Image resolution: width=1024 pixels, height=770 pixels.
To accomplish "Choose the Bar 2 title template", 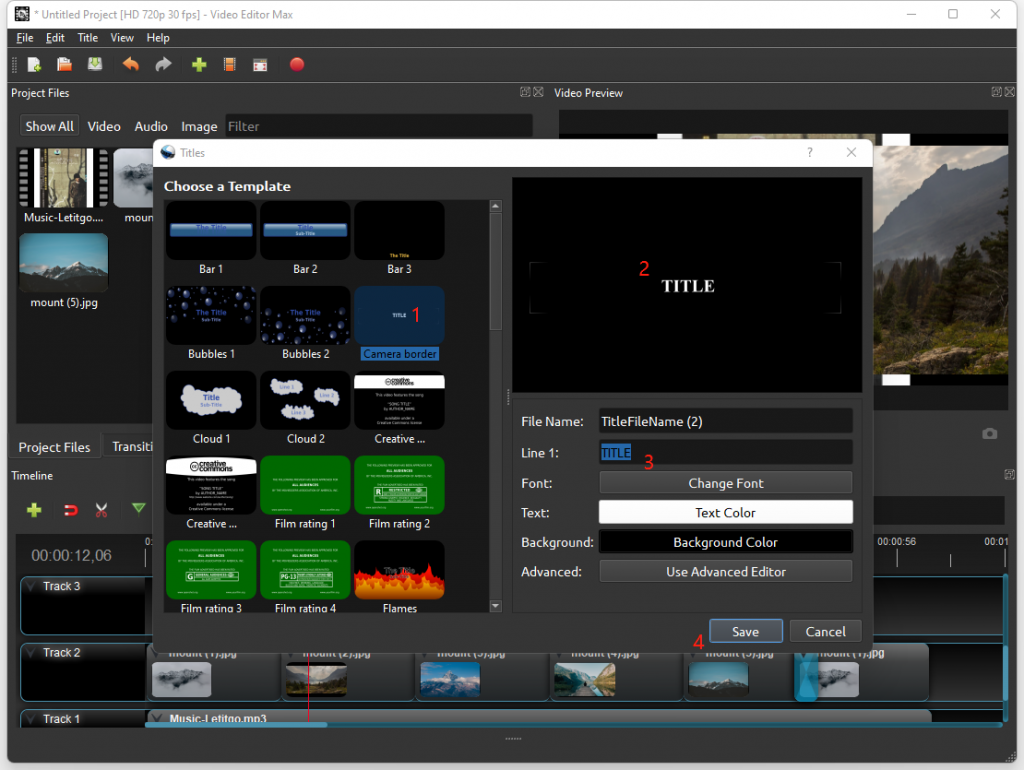I will click(x=305, y=238).
